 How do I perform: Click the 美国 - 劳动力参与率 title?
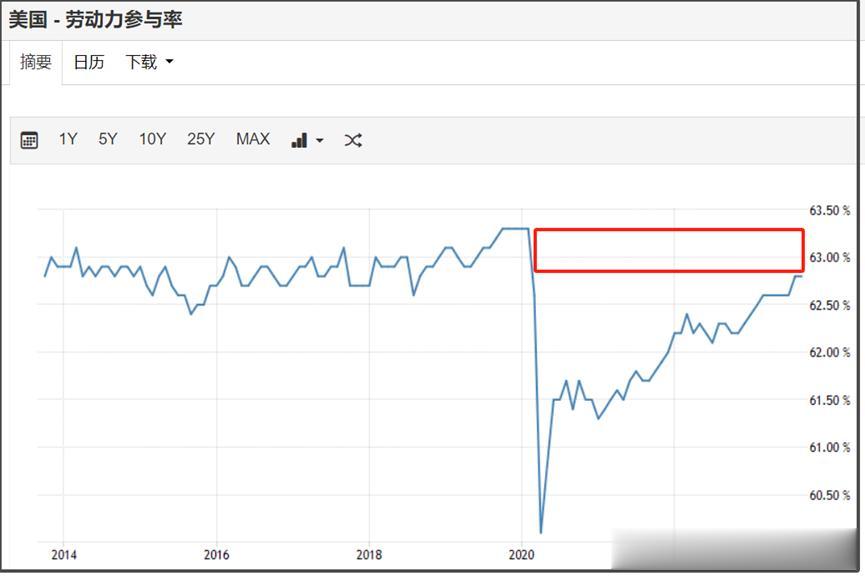[x=95, y=20]
